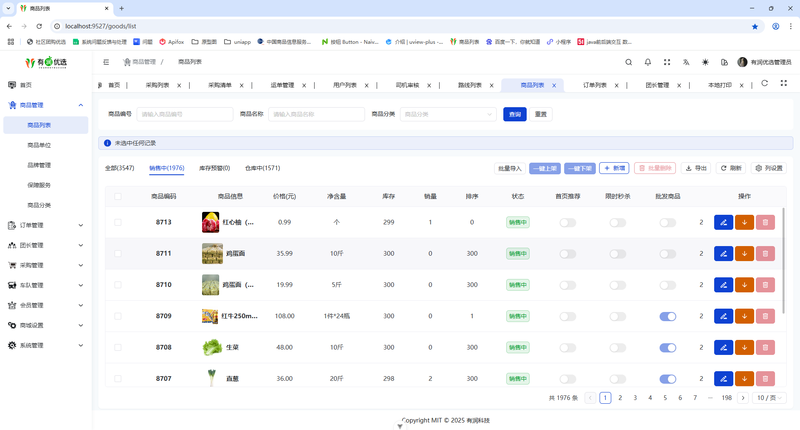Enable 首页推荐 switch for product 8713

click(567, 222)
